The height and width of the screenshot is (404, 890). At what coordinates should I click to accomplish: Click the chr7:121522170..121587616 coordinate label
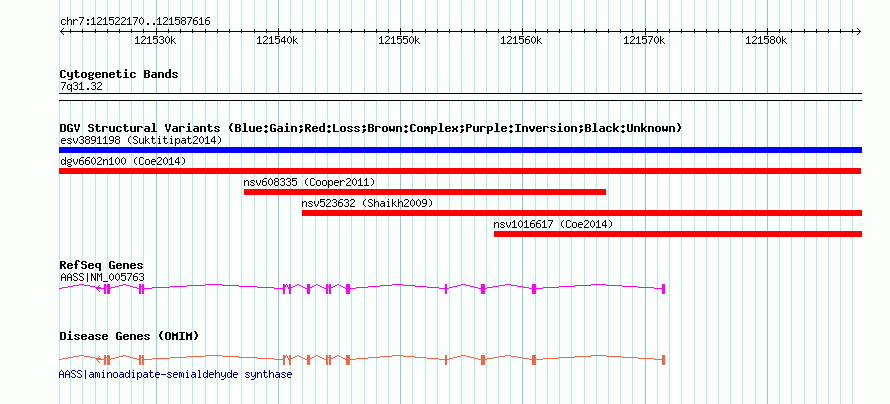click(x=135, y=22)
